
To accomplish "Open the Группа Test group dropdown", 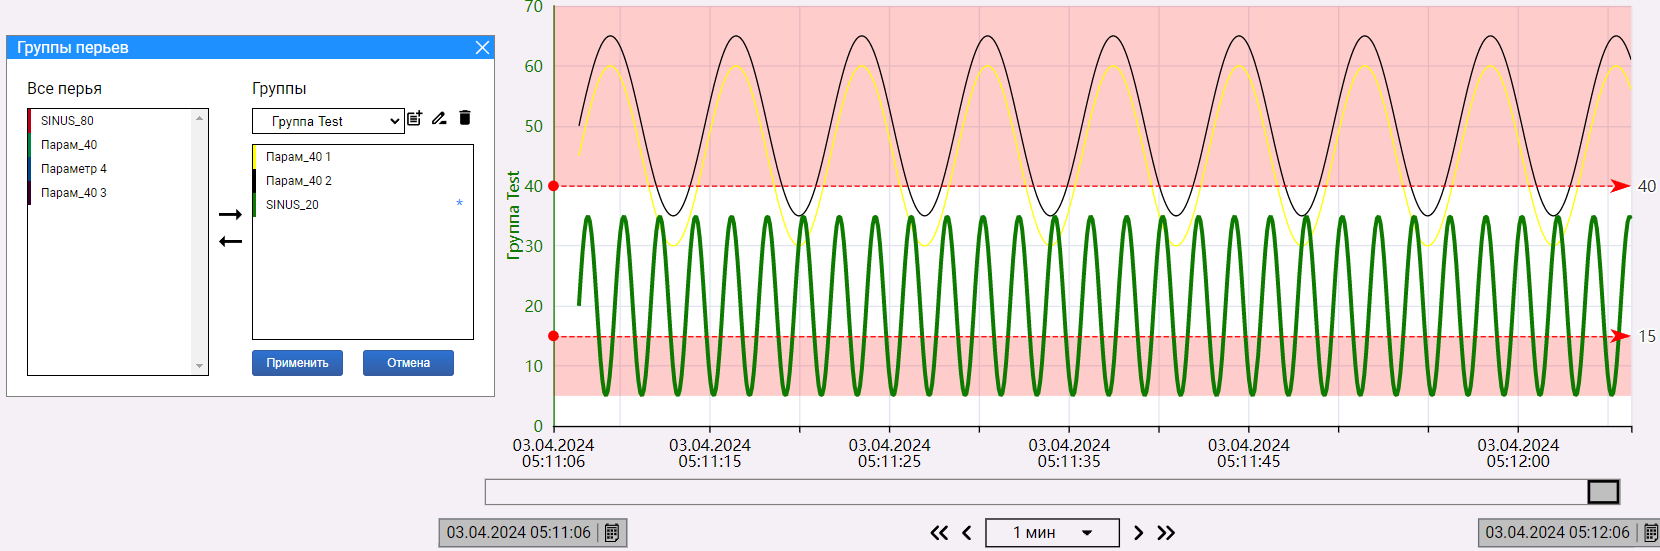I will pos(328,121).
